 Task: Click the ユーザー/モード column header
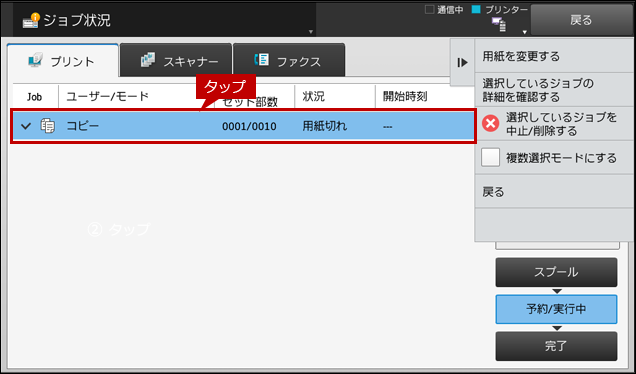pos(107,96)
